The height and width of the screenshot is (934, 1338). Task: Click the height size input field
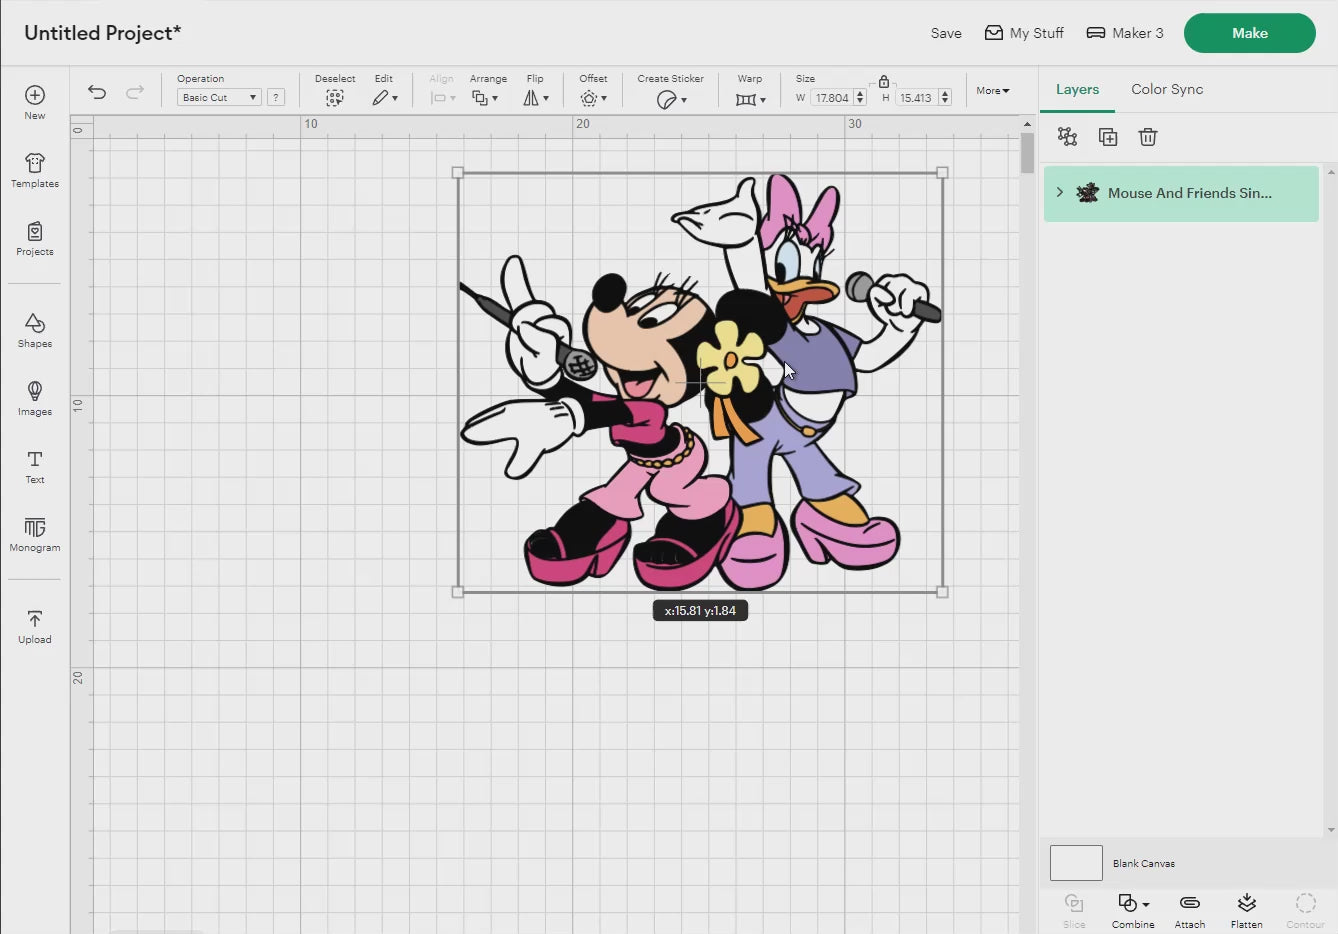pyautogui.click(x=916, y=98)
